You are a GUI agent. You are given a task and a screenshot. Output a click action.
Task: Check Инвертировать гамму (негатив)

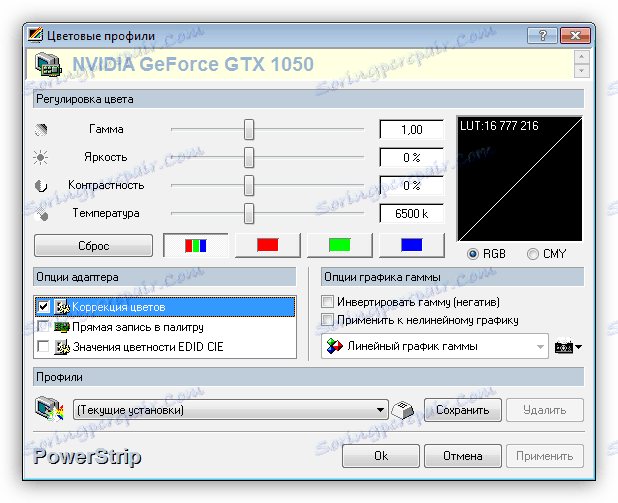(327, 302)
